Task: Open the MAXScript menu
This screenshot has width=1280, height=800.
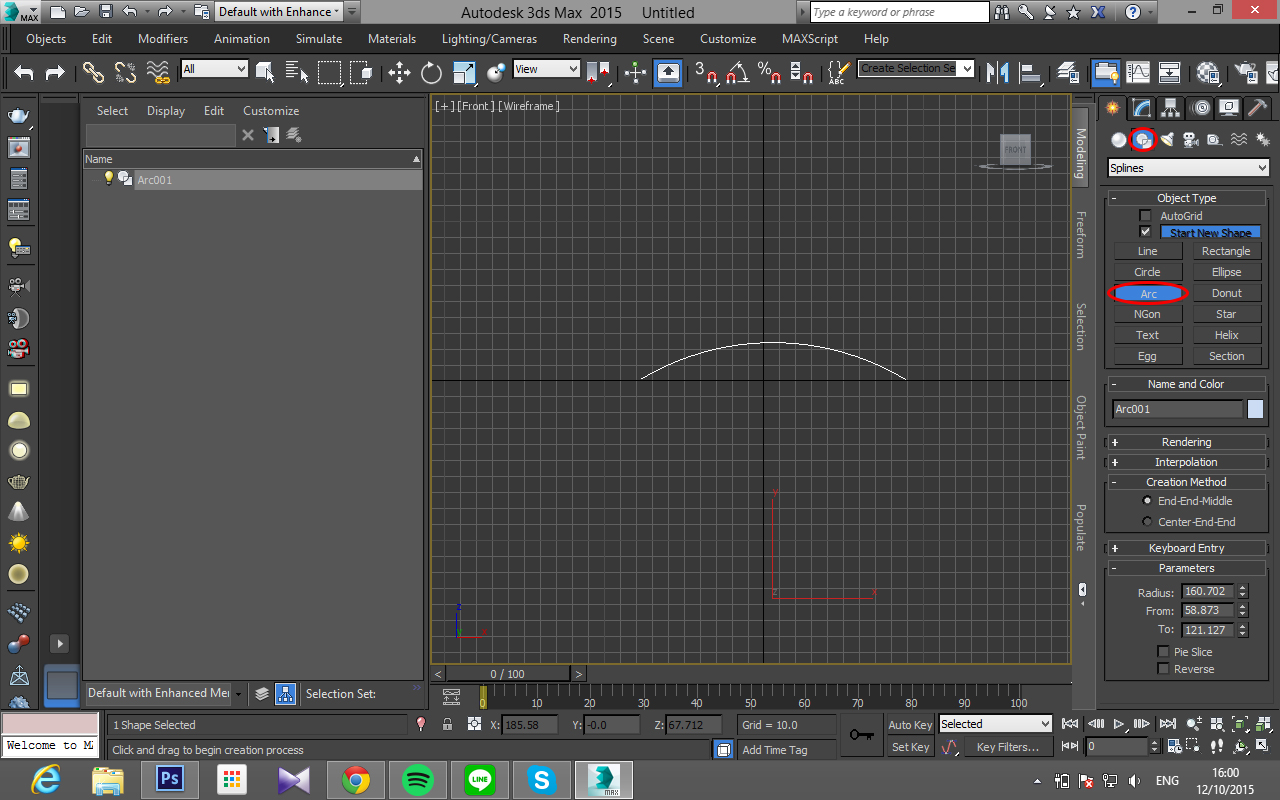Action: pos(810,39)
